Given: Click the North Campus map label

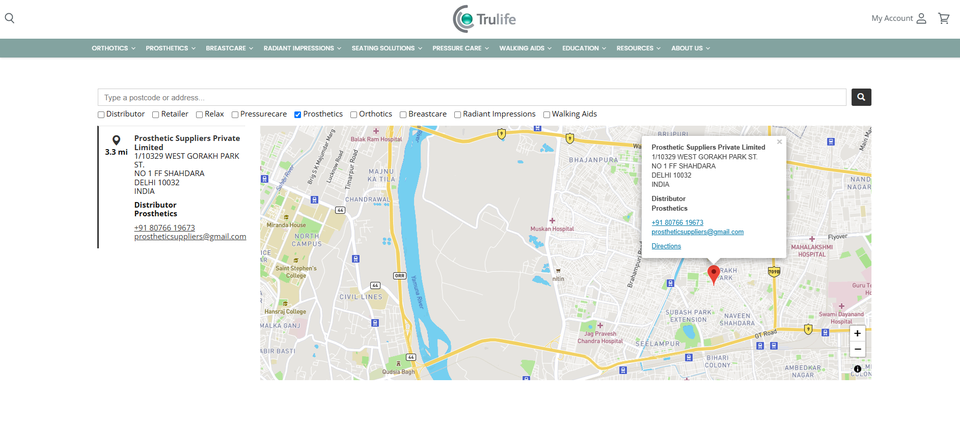Looking at the screenshot, I should tap(308, 239).
